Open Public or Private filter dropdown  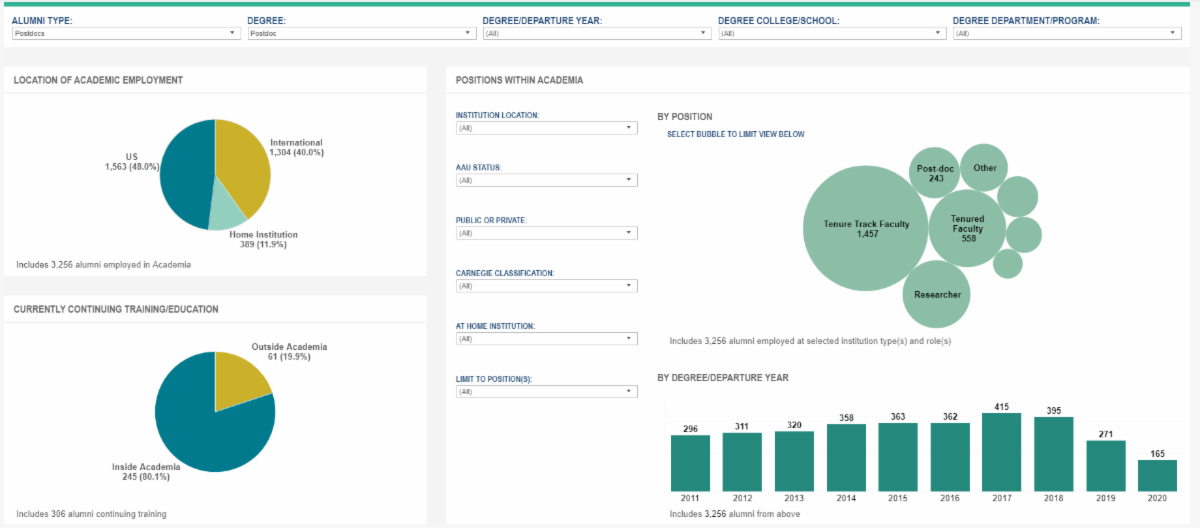546,233
